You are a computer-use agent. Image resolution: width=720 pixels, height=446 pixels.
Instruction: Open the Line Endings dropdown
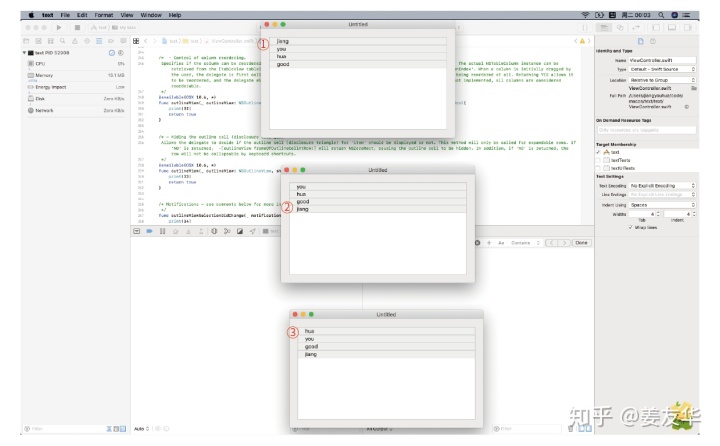click(x=662, y=195)
